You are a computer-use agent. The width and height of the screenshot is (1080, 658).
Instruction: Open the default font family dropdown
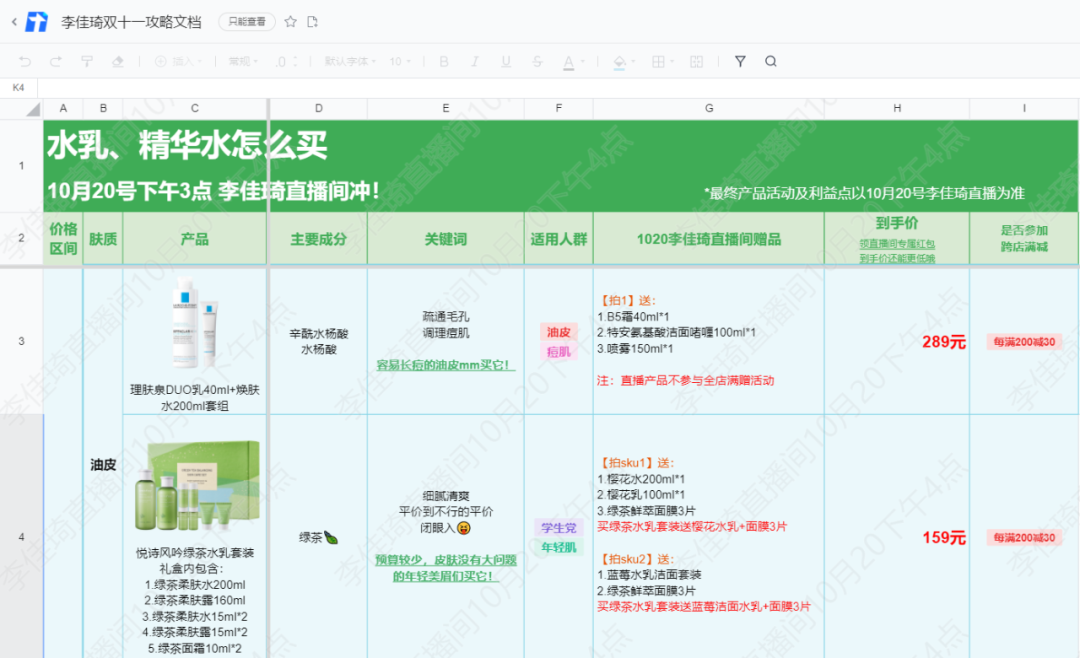point(350,62)
